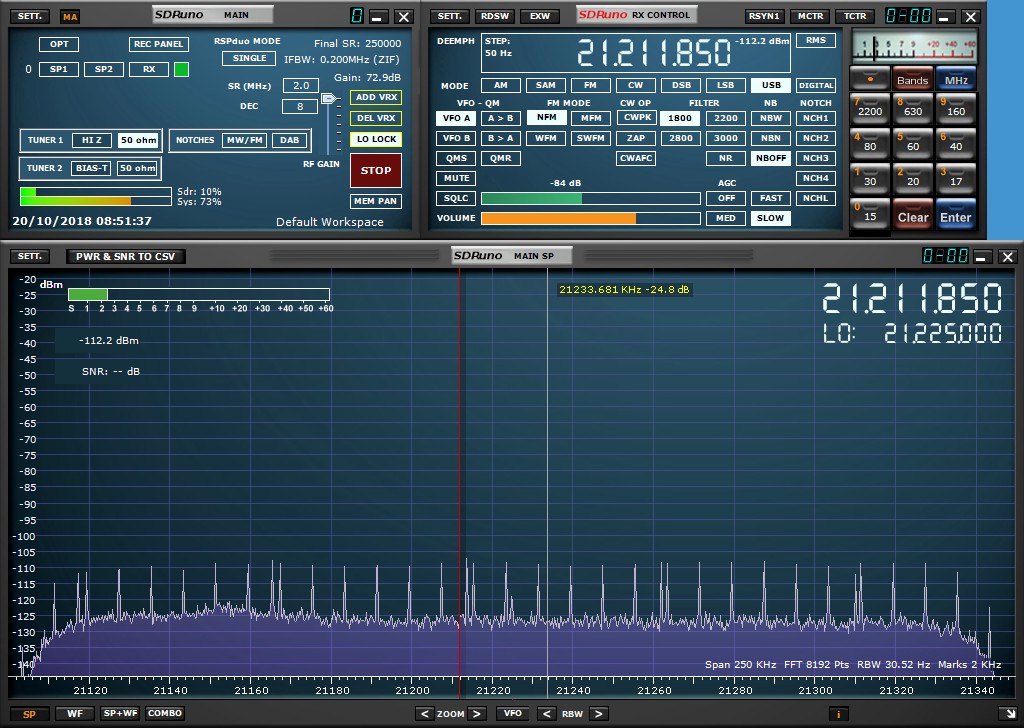Screen dimensions: 1024x728
Task: Click RSYN1 in RX CONTROL
Action: coord(764,16)
